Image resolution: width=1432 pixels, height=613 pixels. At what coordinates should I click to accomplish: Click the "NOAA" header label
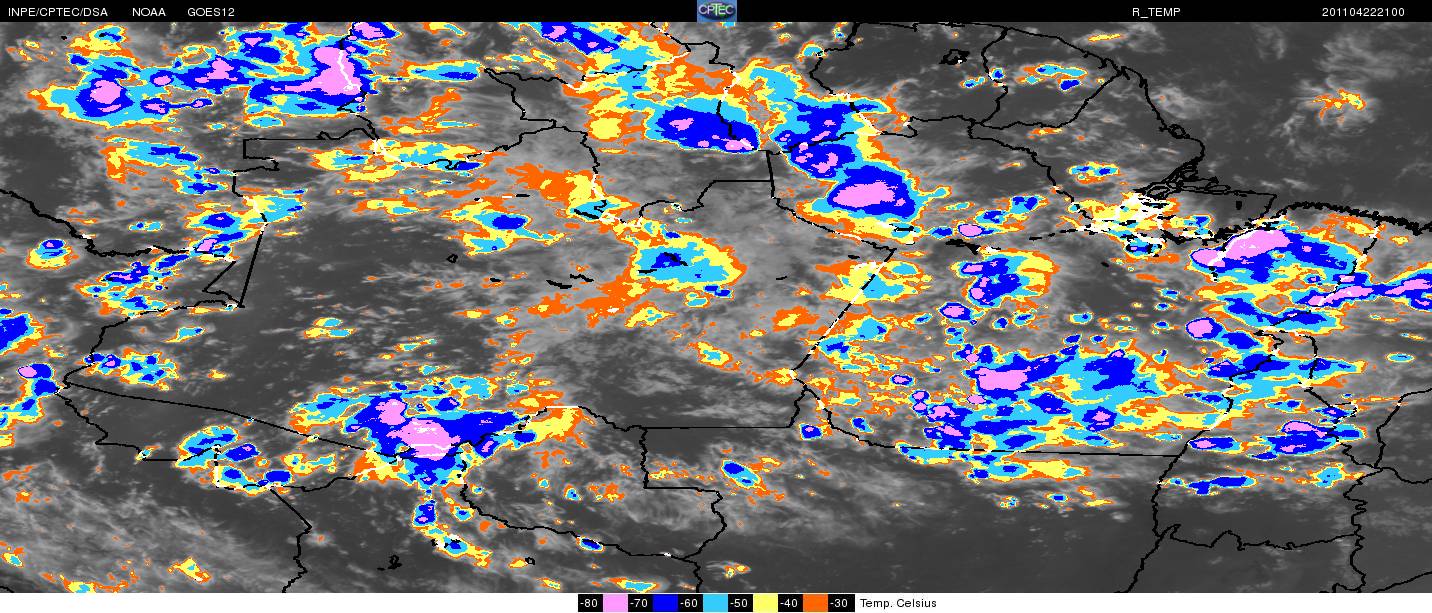(149, 12)
